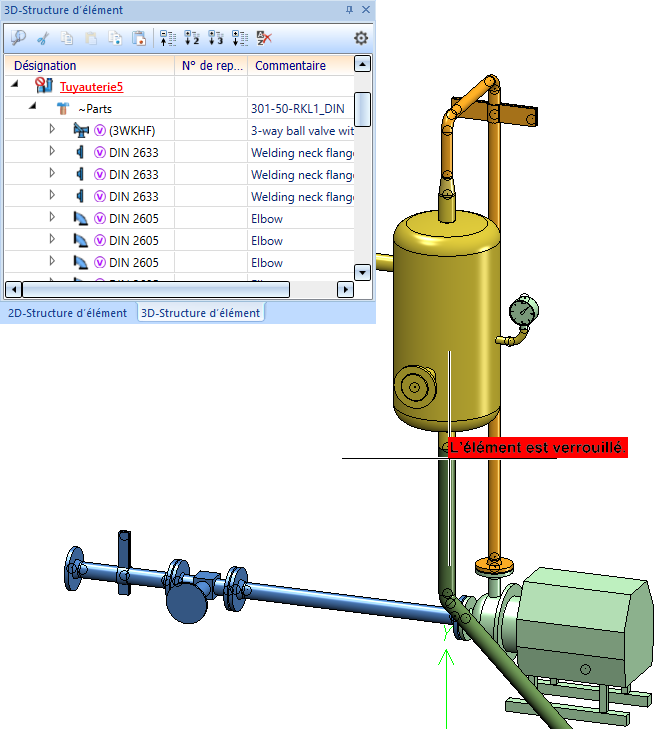Select the (3WKHF) tree item
This screenshot has width=655, height=729.
pyautogui.click(x=132, y=131)
